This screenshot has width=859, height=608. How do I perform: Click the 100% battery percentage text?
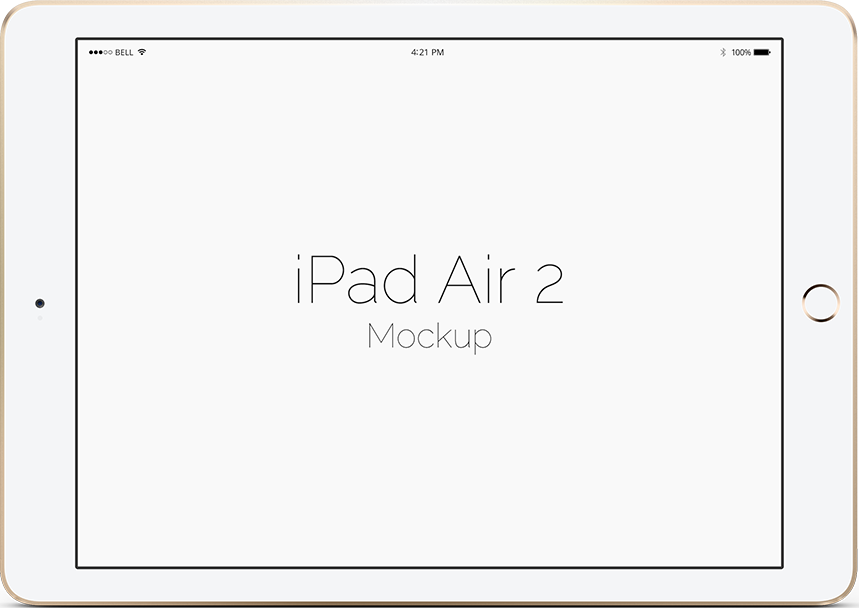[x=741, y=52]
